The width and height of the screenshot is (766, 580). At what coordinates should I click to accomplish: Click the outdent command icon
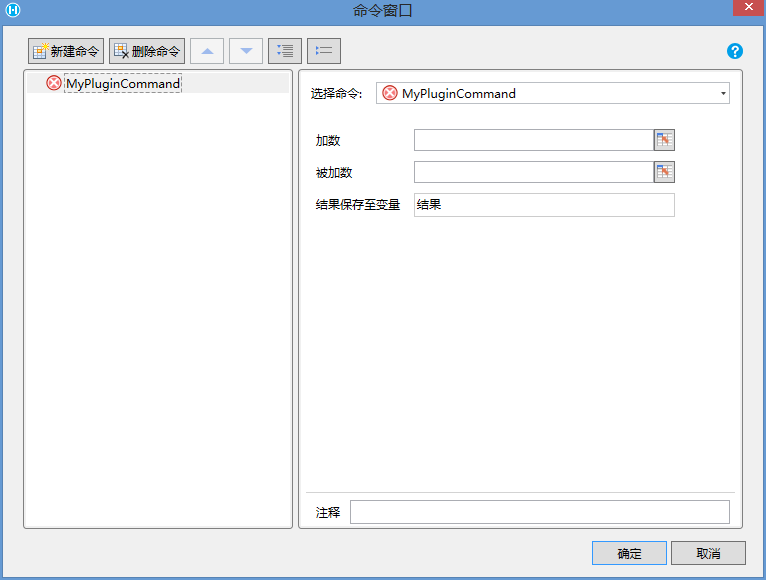324,51
